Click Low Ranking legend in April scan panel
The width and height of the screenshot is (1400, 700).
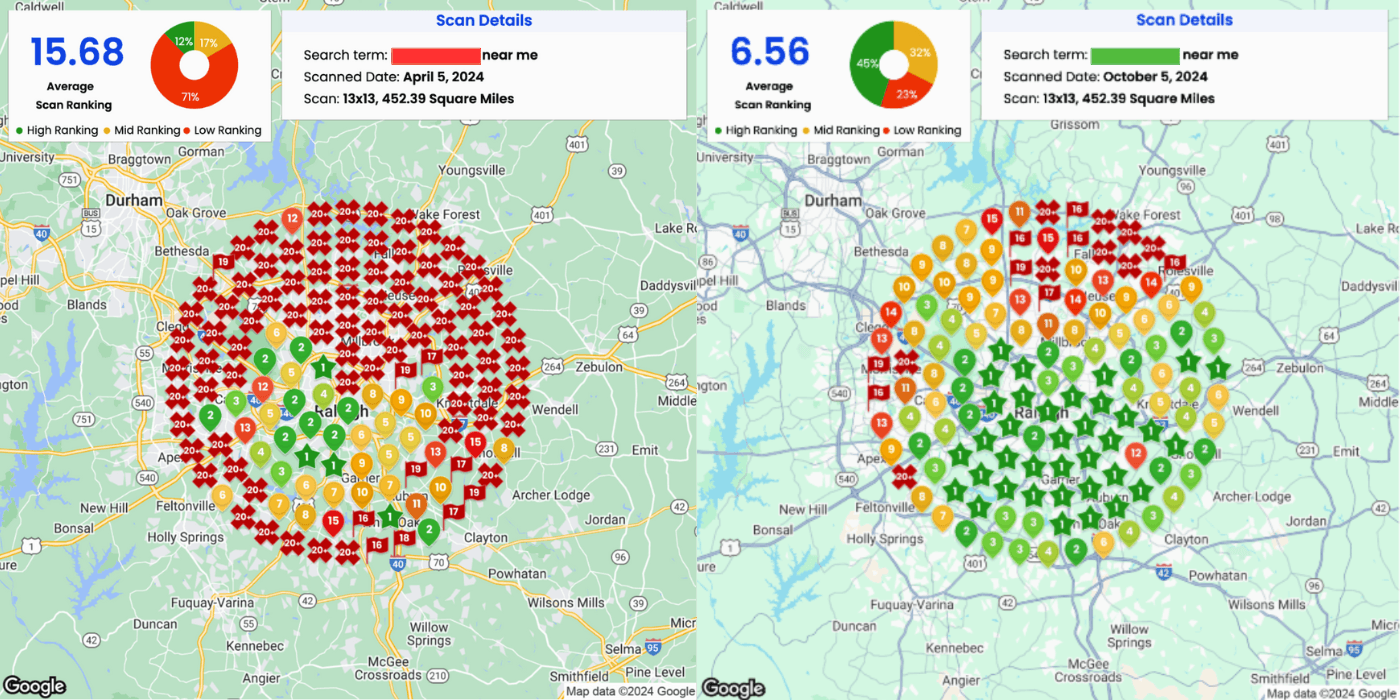click(221, 130)
